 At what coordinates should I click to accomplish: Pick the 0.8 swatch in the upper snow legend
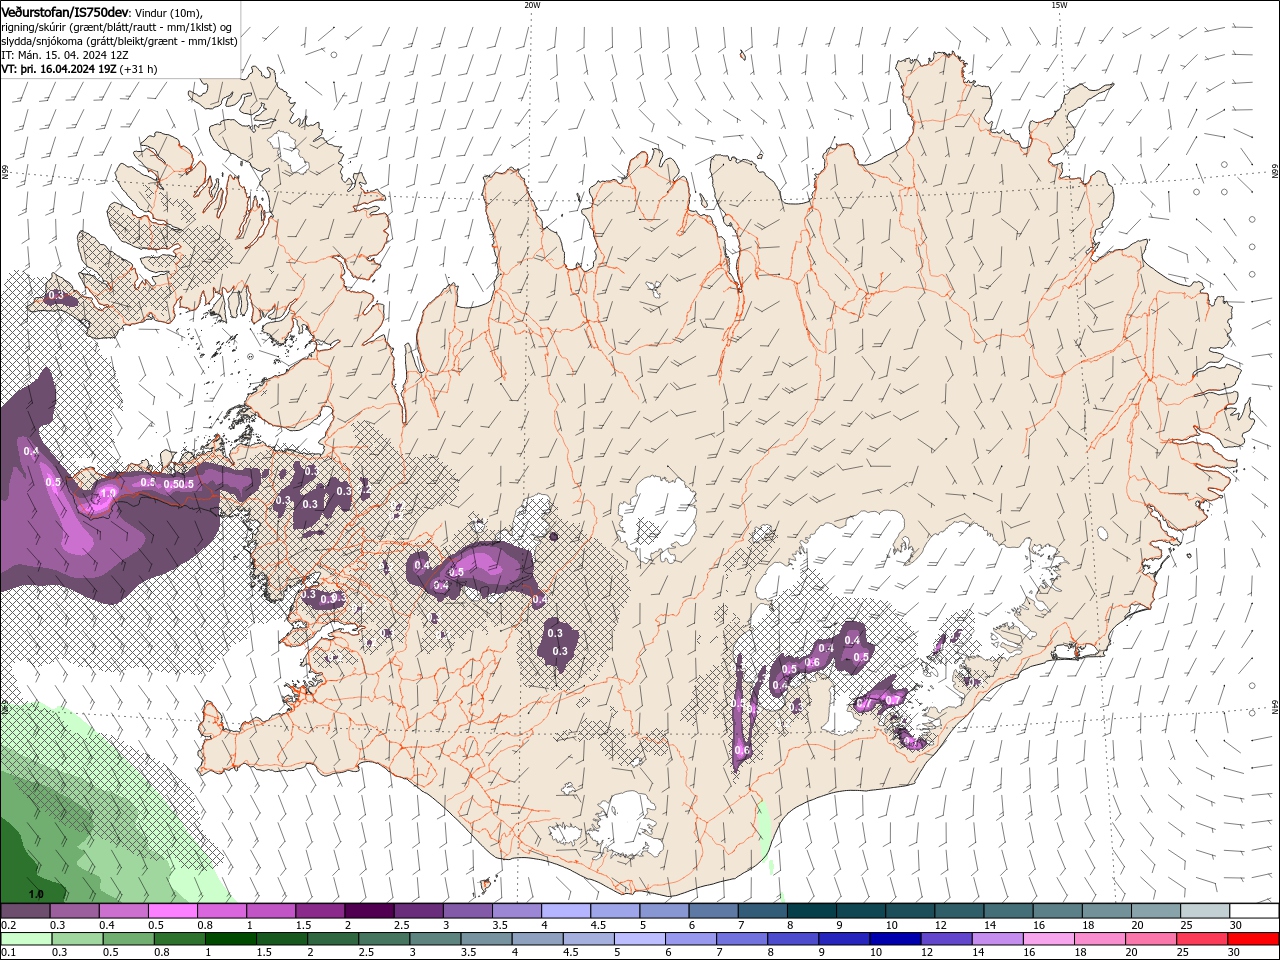(x=221, y=911)
